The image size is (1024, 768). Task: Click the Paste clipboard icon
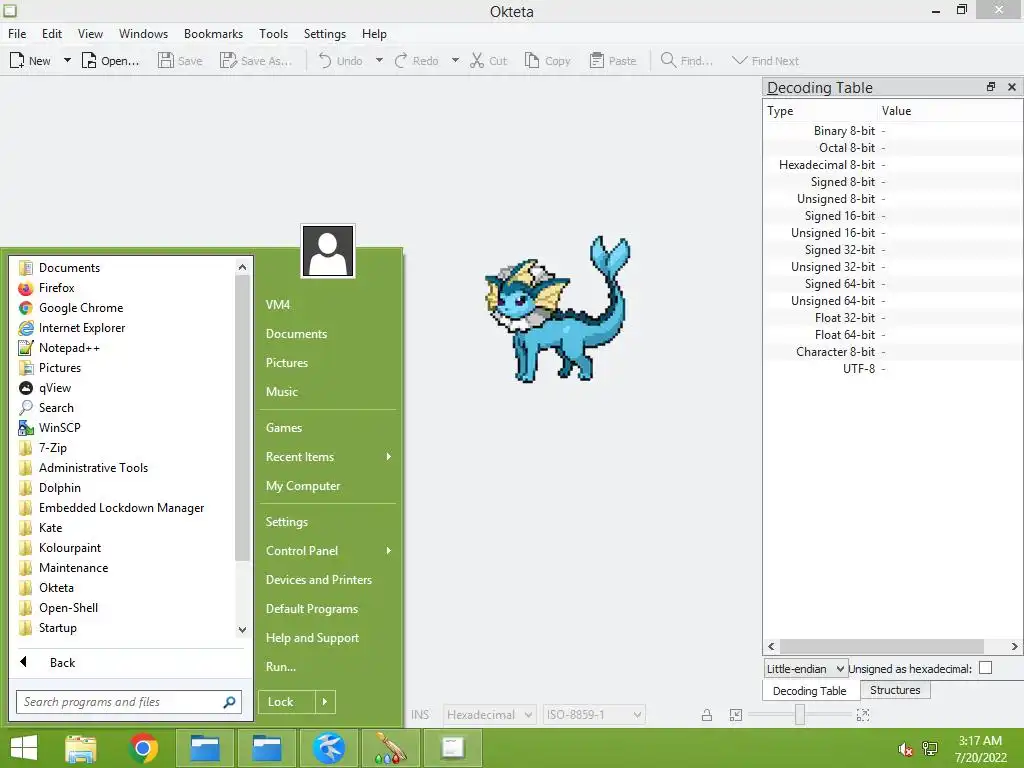(x=596, y=61)
